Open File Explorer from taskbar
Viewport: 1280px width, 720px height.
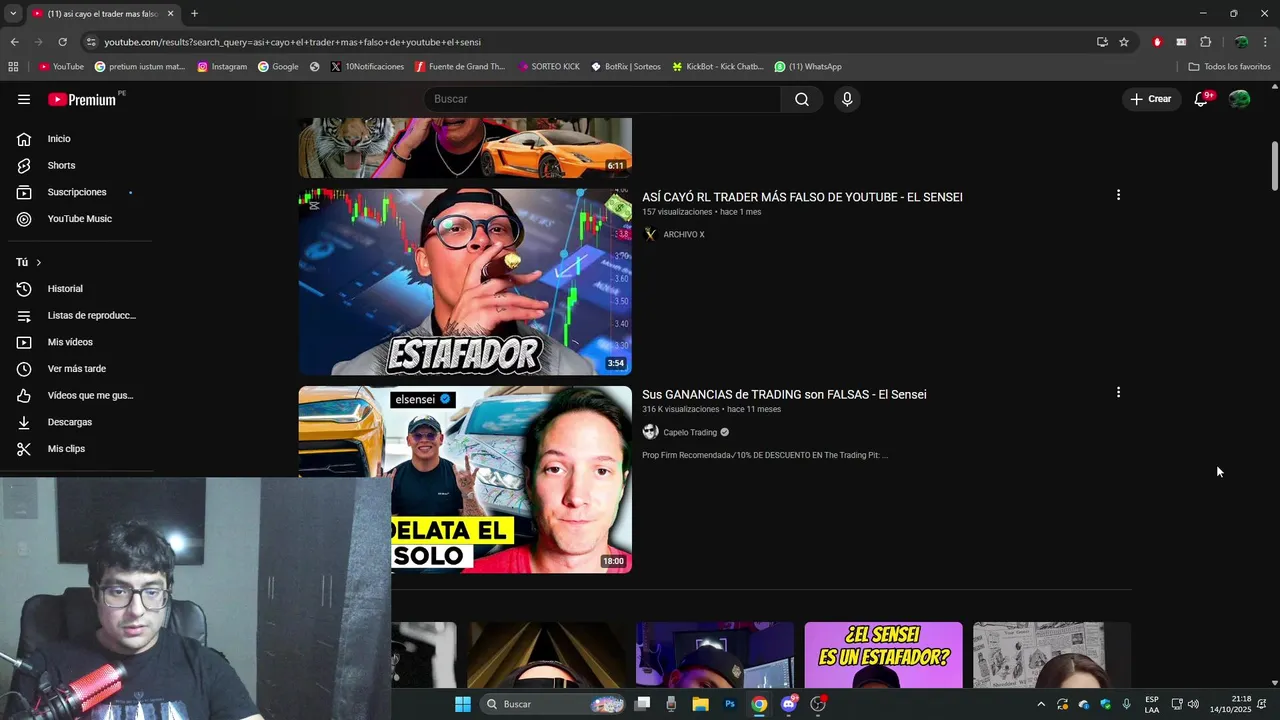[x=700, y=704]
